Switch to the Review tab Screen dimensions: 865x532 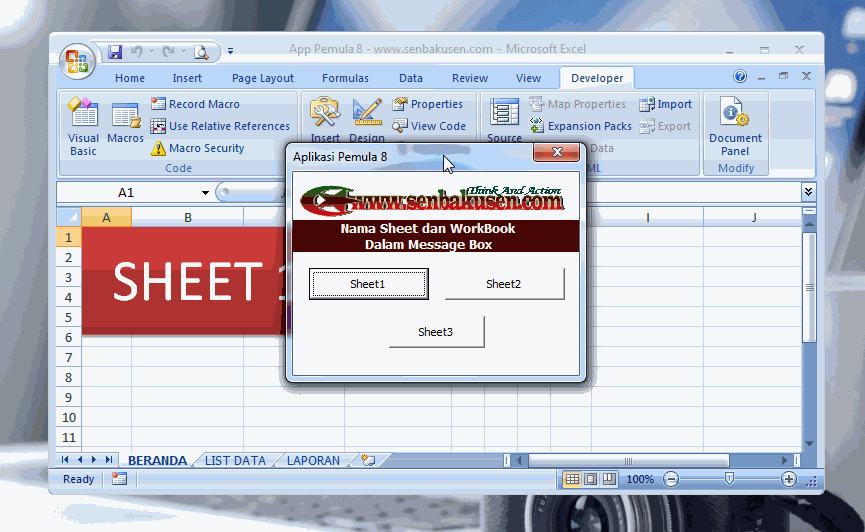[x=470, y=78]
